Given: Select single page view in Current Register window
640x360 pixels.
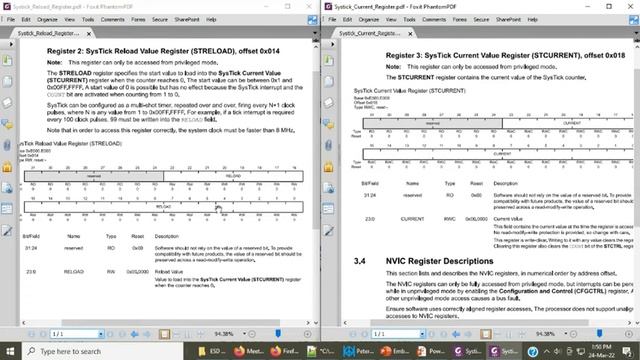Looking at the screenshot, I should pyautogui.click(x=486, y=334).
